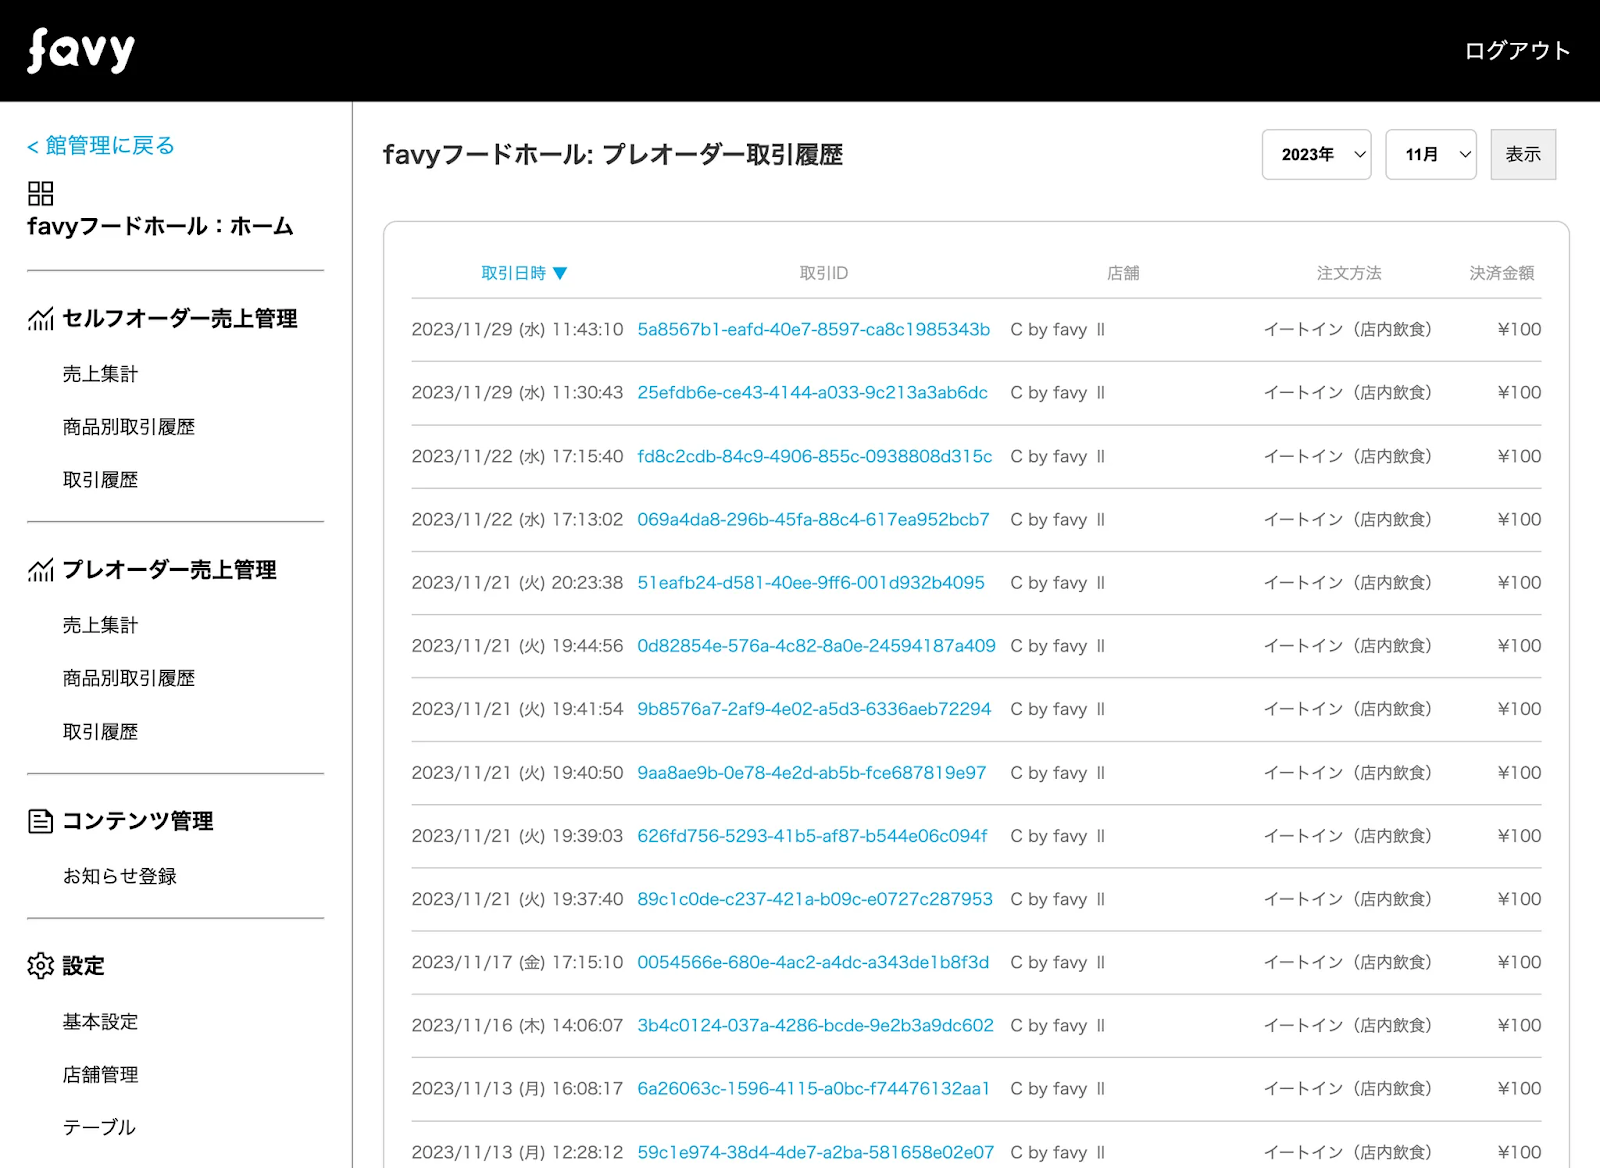Sort by 取引日時 column header
The width and height of the screenshot is (1600, 1168).
[x=513, y=273]
